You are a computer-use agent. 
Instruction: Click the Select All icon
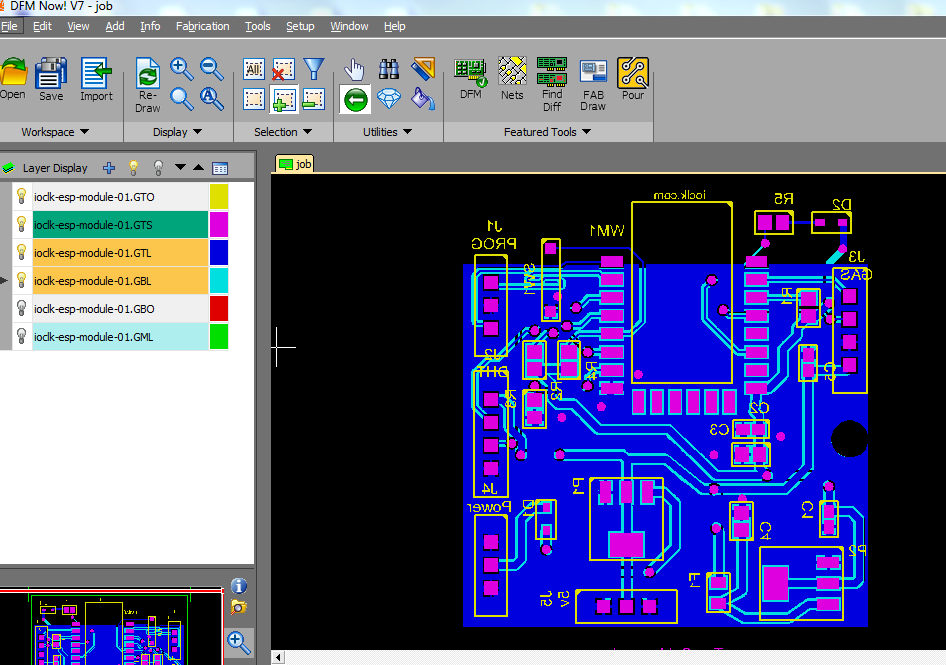click(x=254, y=69)
